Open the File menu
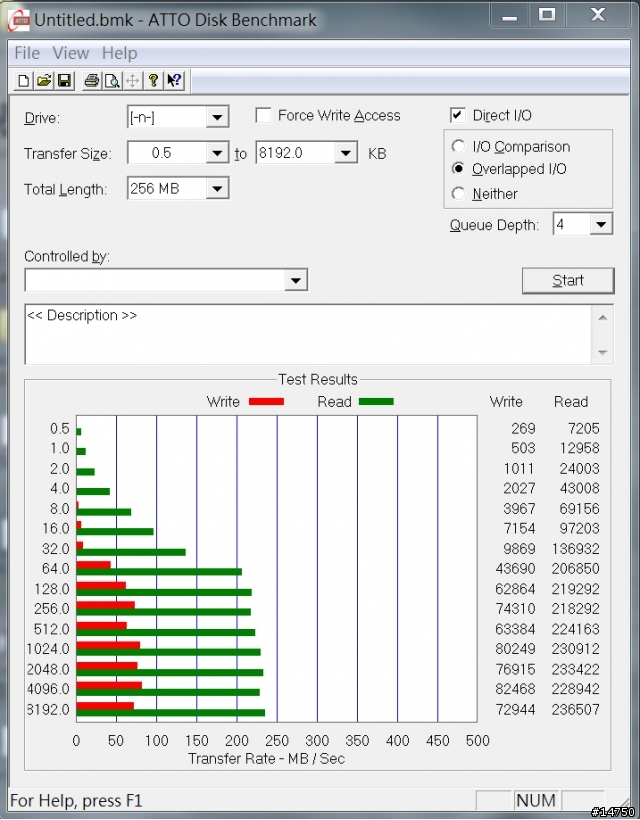The height and width of the screenshot is (820, 640). 27,53
